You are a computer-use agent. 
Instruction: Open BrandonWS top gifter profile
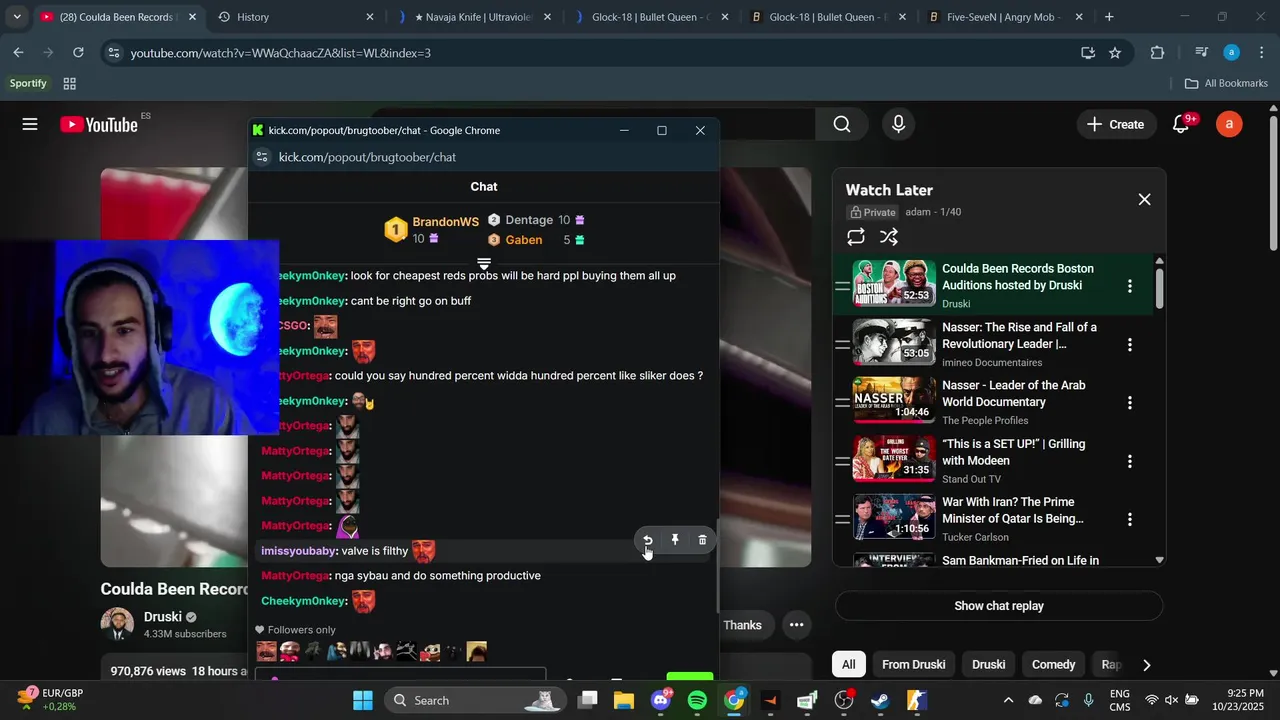click(x=445, y=222)
